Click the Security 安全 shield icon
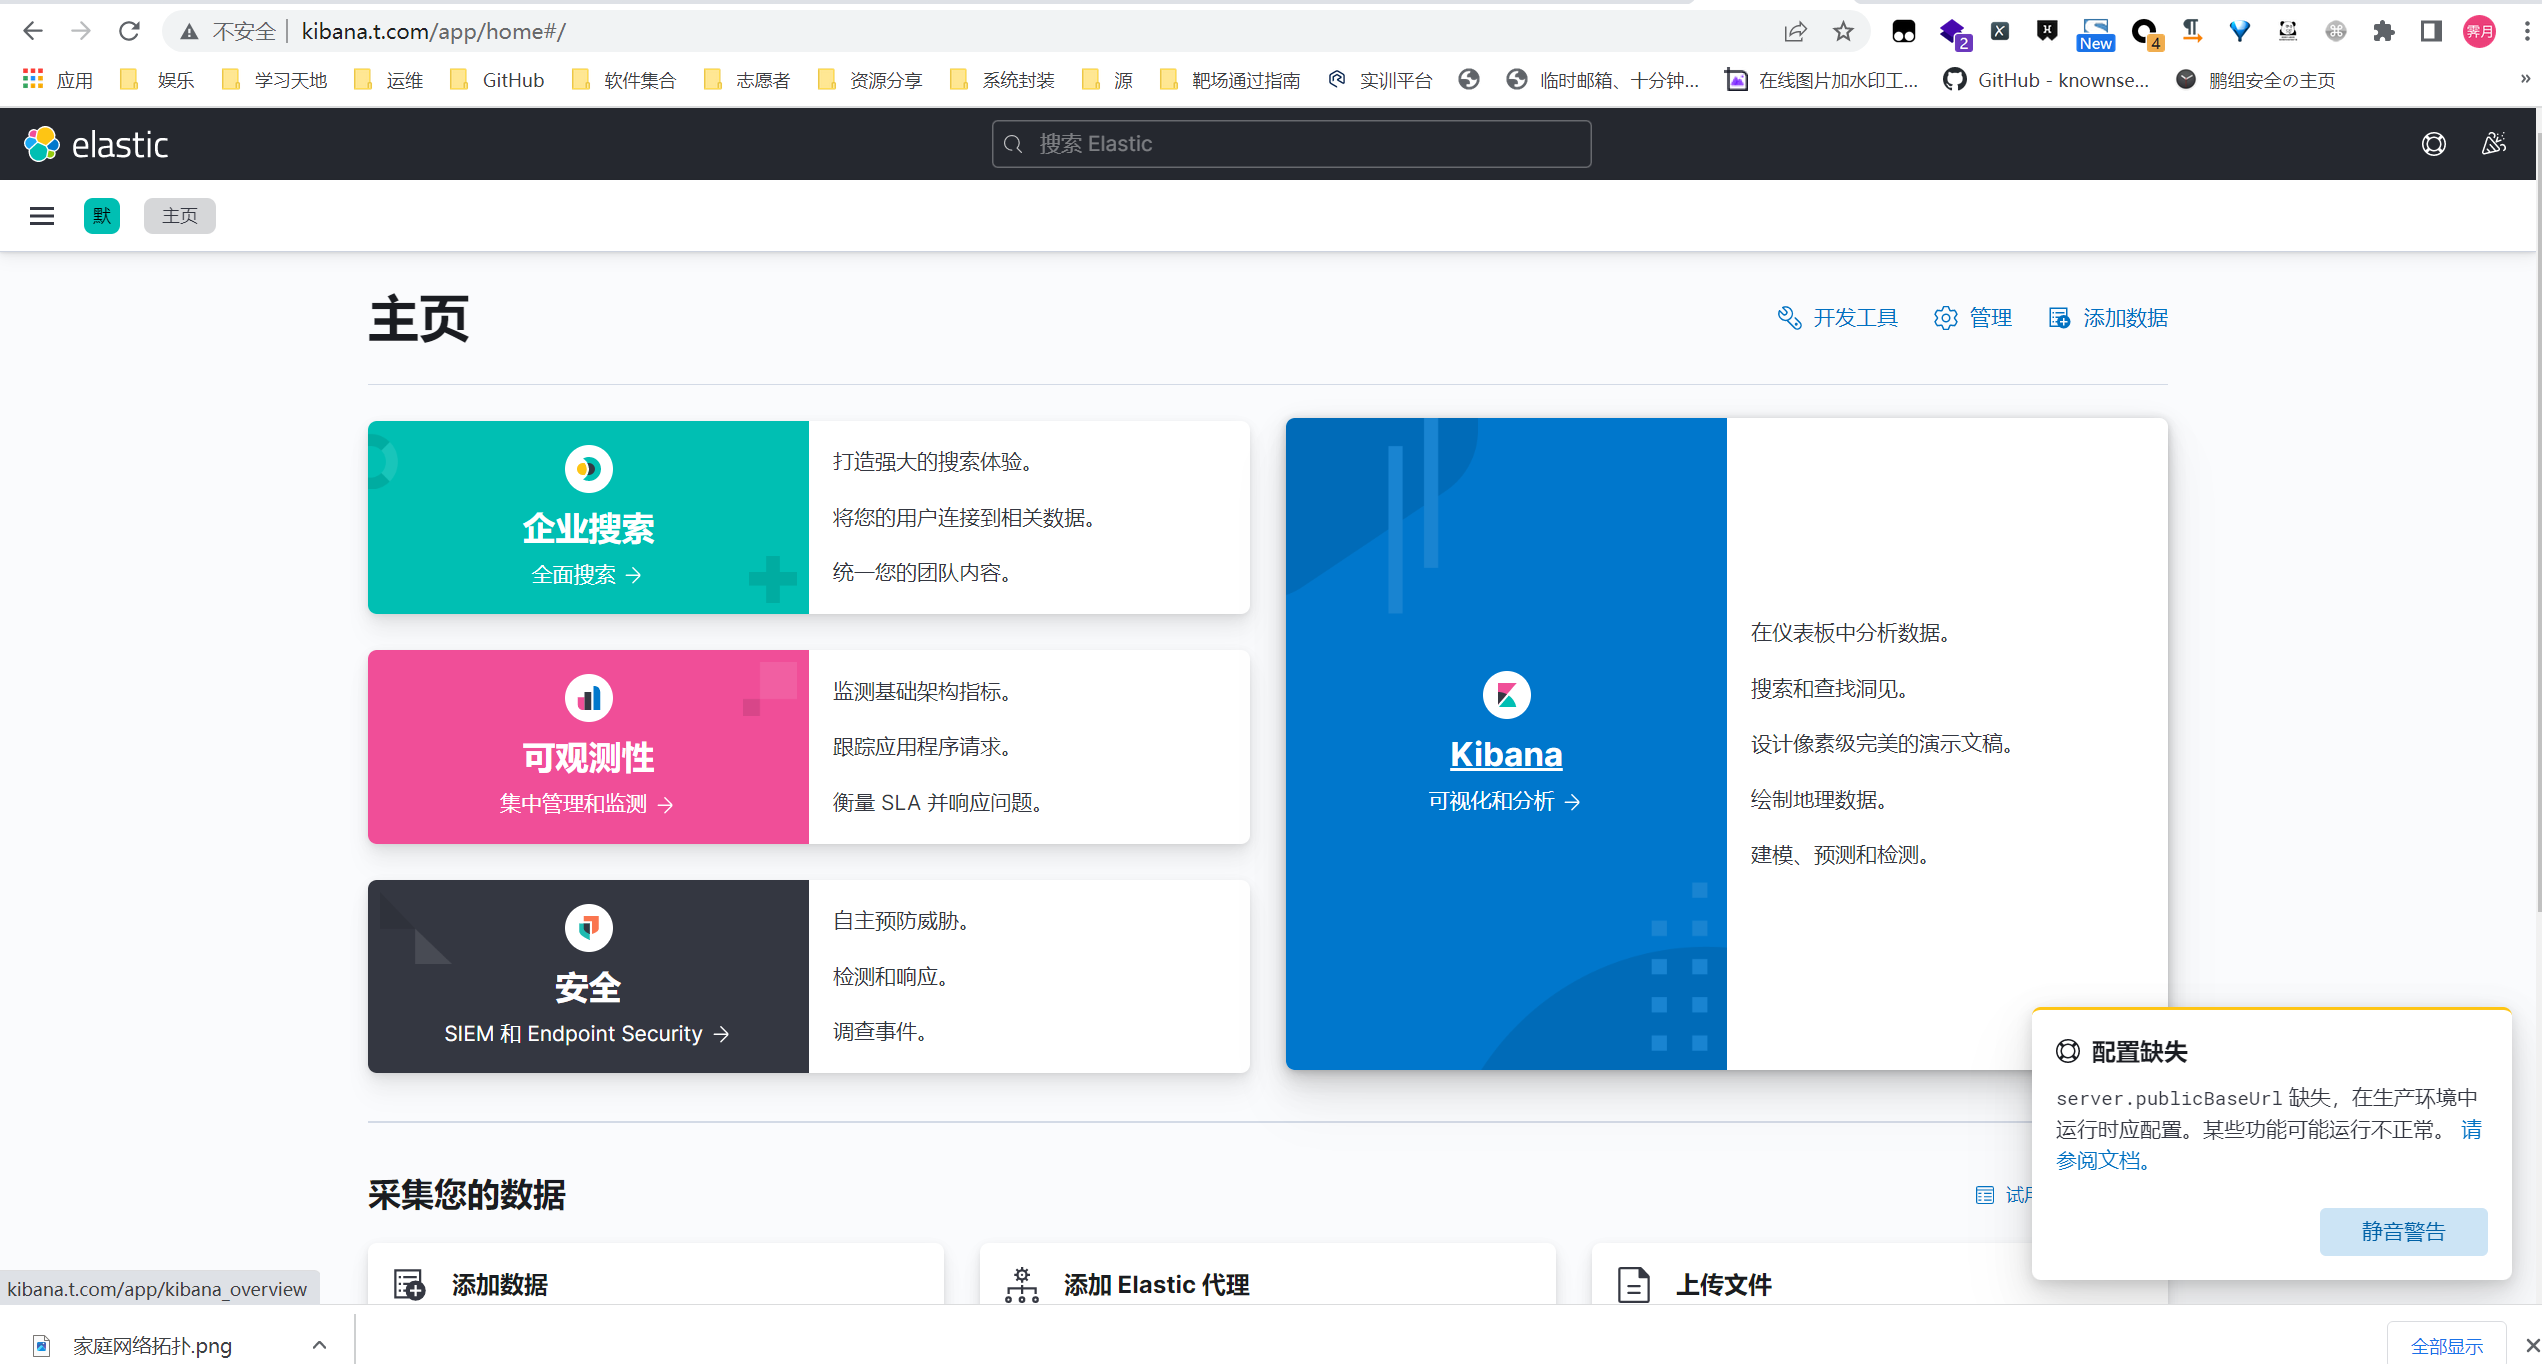Image resolution: width=2542 pixels, height=1364 pixels. click(588, 927)
